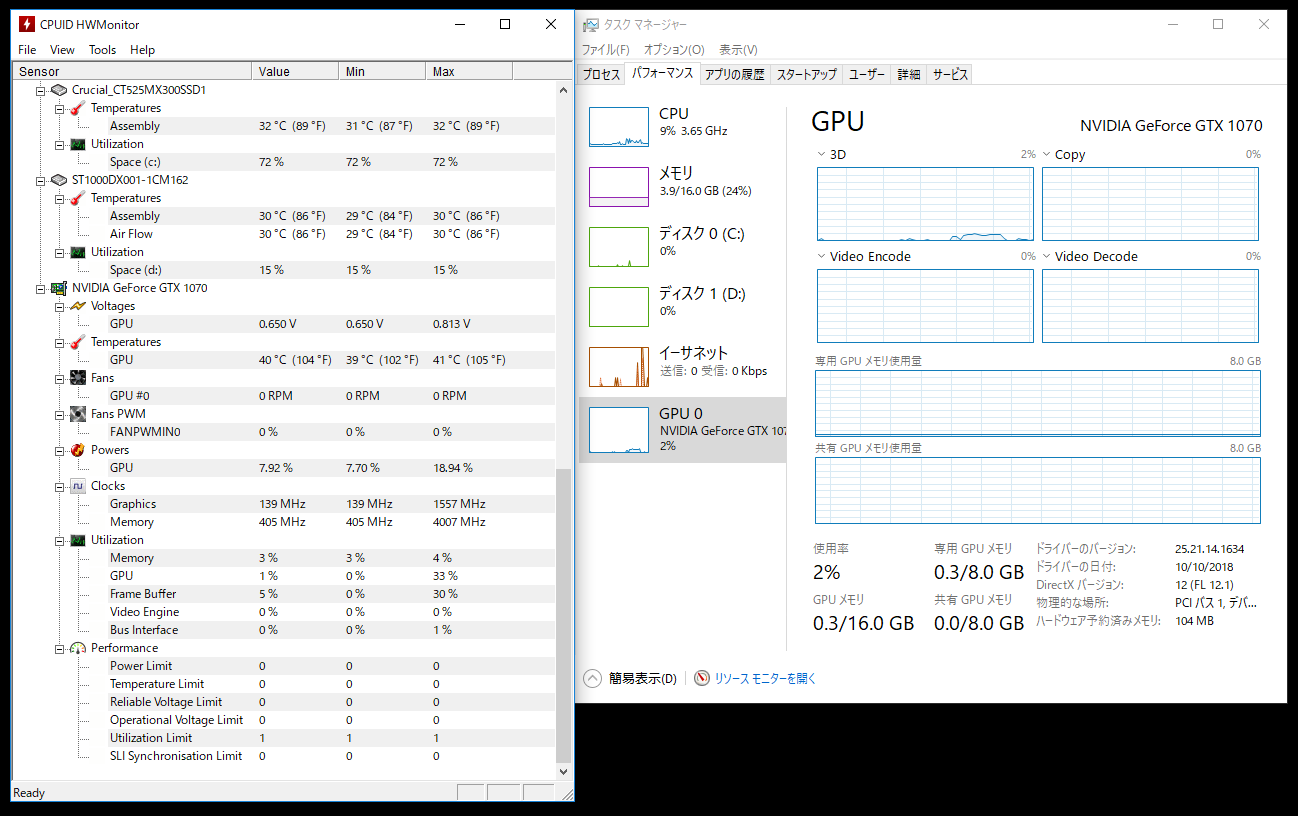1298x816 pixels.
Task: Click the thermometer icon beside Temperatures under NVIDIA GPU
Action: 77,342
